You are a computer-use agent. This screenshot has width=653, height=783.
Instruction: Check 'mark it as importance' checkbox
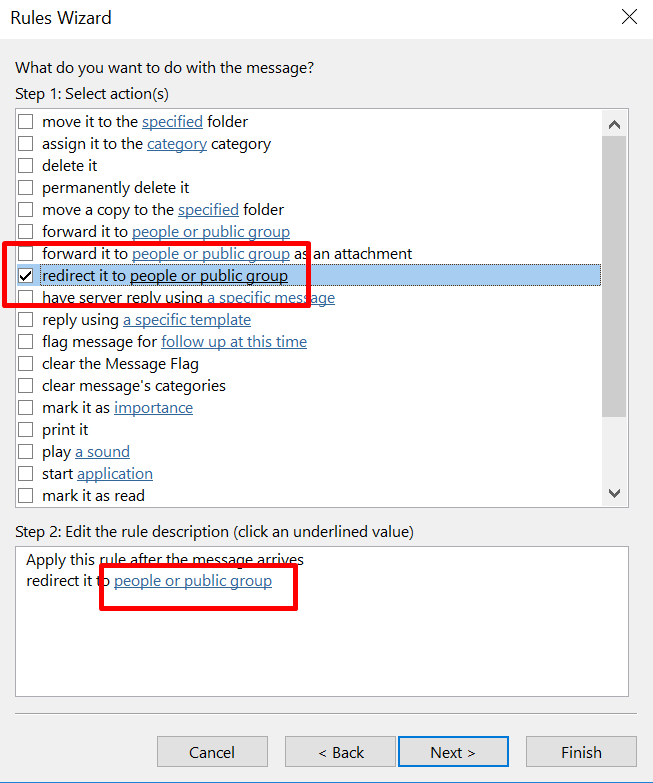coord(25,407)
